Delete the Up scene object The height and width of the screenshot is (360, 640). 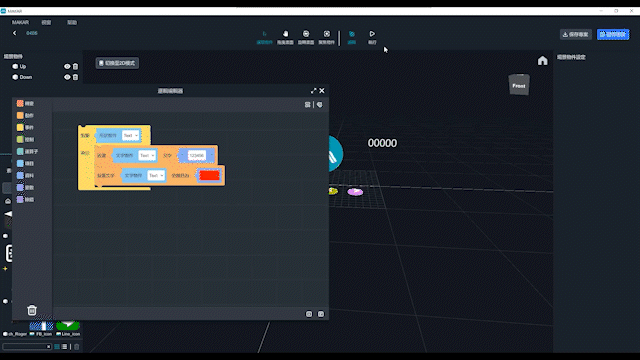pos(76,66)
